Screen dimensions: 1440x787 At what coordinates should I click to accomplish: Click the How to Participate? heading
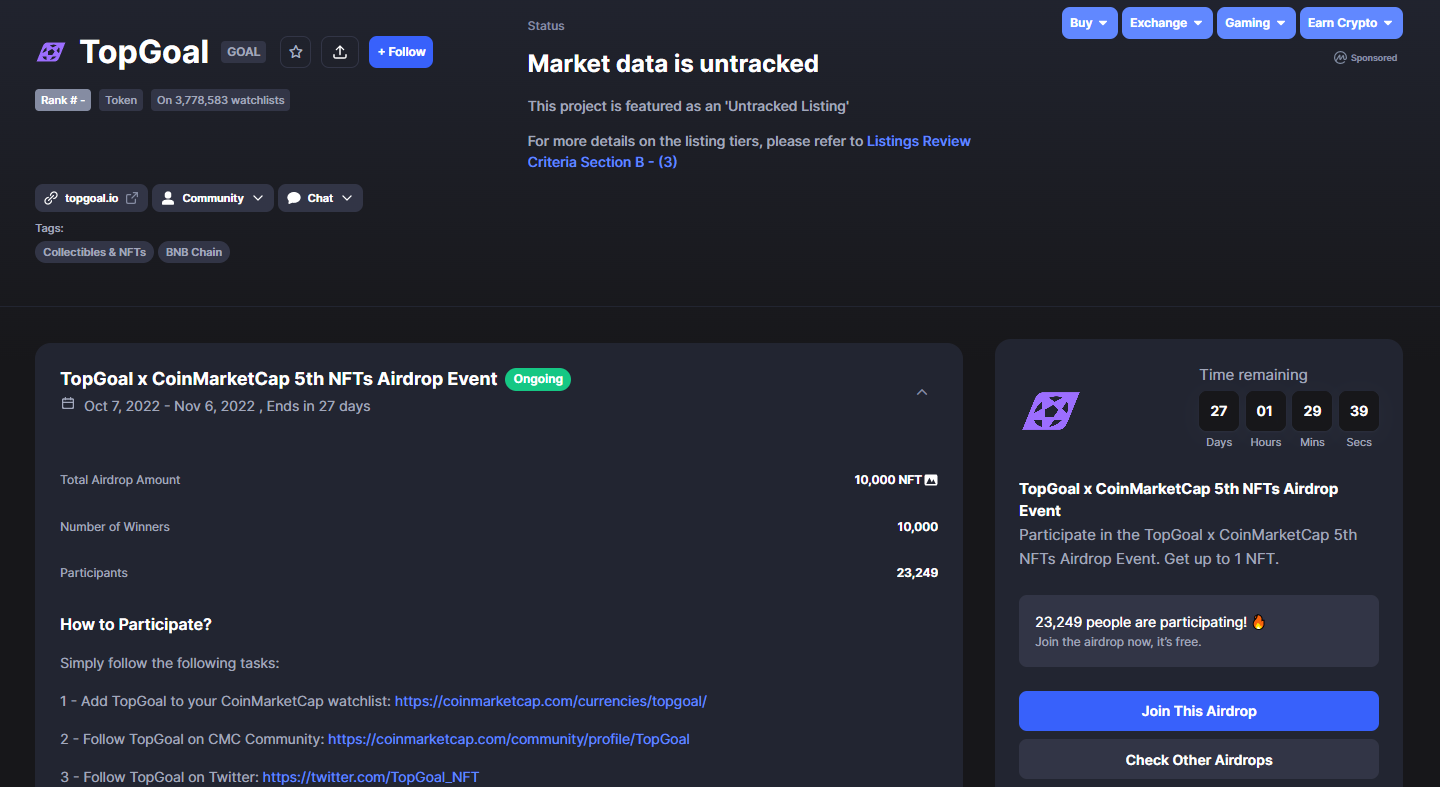tap(136, 625)
